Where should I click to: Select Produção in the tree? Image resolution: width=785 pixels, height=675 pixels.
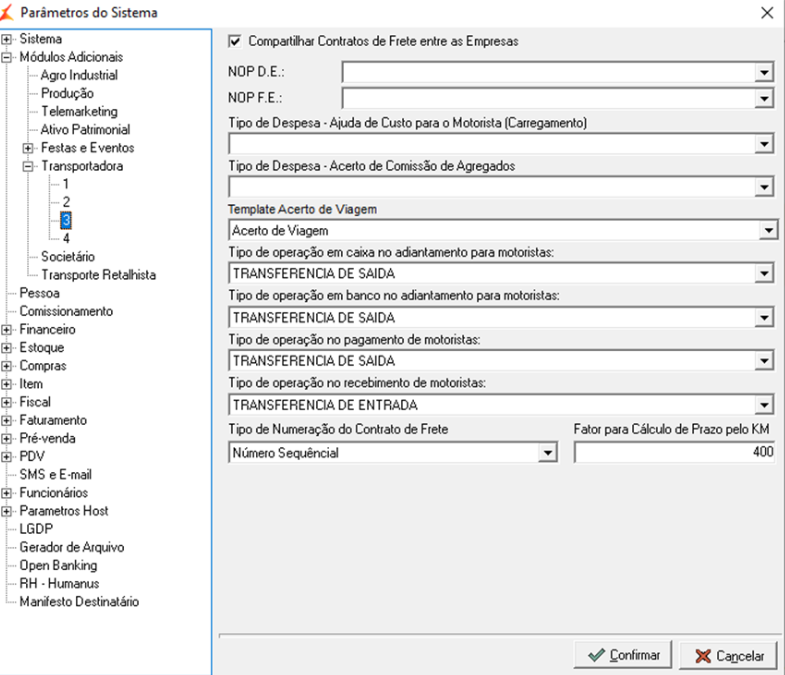[67, 93]
